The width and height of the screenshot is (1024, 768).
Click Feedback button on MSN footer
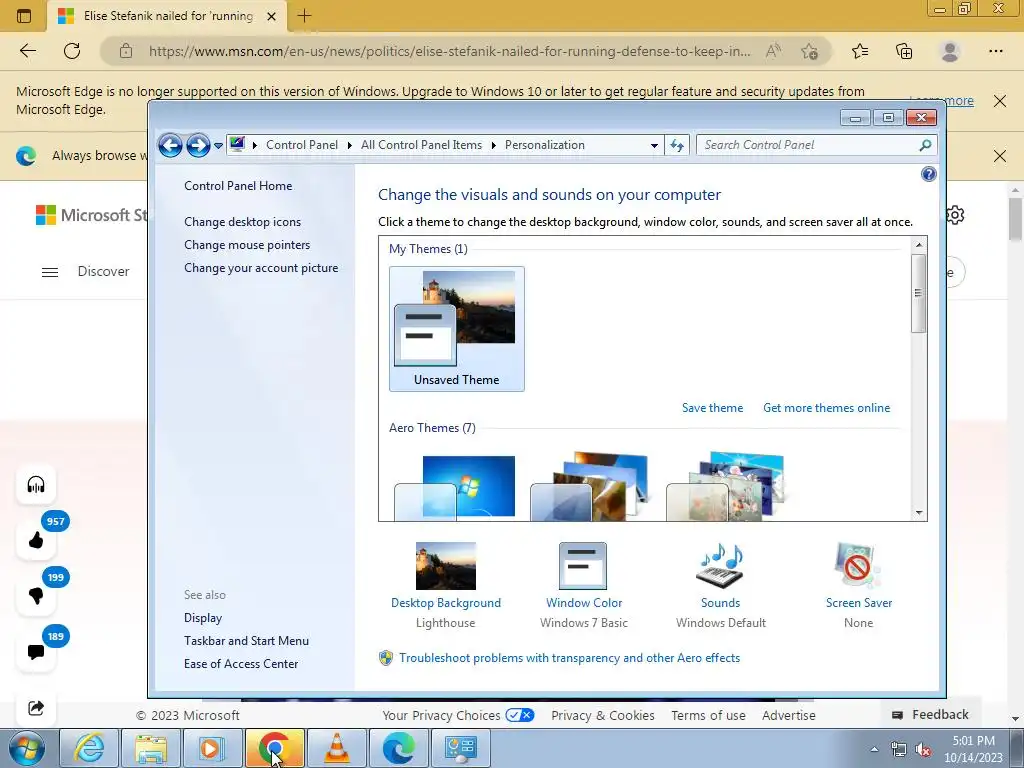[x=931, y=714]
